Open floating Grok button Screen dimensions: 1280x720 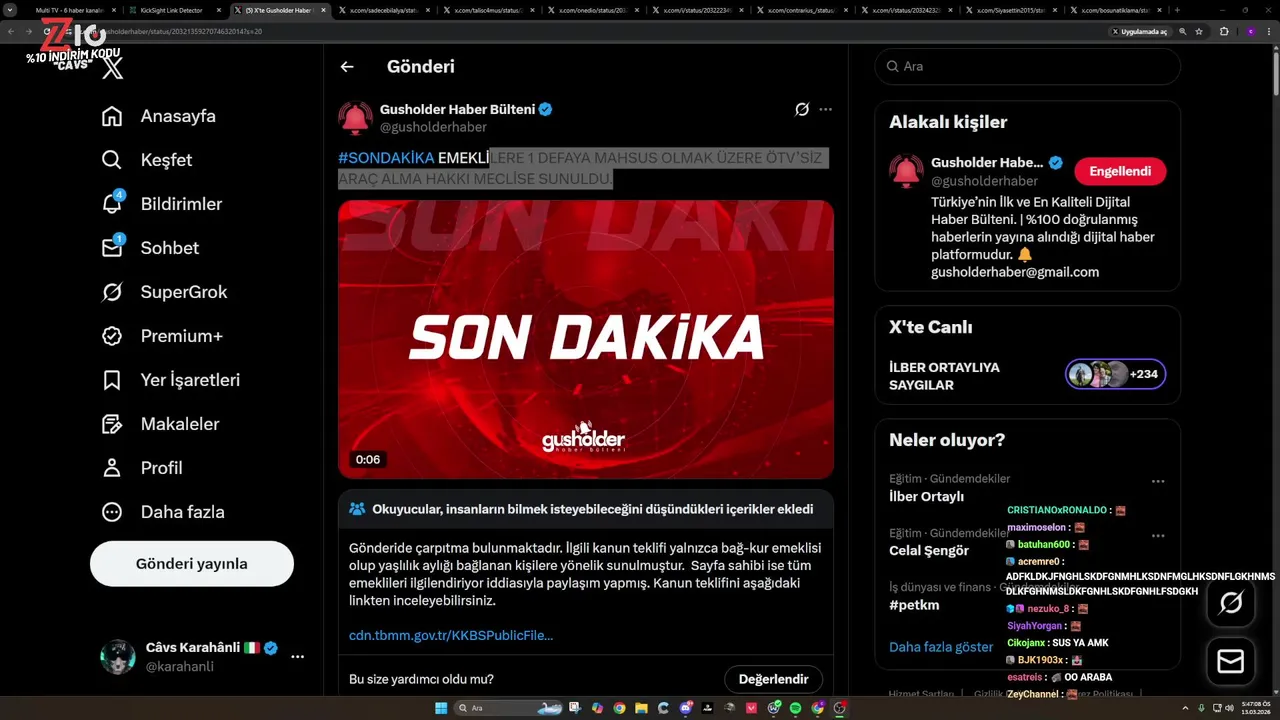(x=1231, y=602)
